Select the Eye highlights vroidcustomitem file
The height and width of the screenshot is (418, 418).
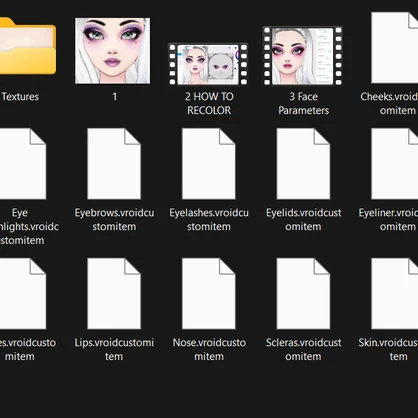23,164
